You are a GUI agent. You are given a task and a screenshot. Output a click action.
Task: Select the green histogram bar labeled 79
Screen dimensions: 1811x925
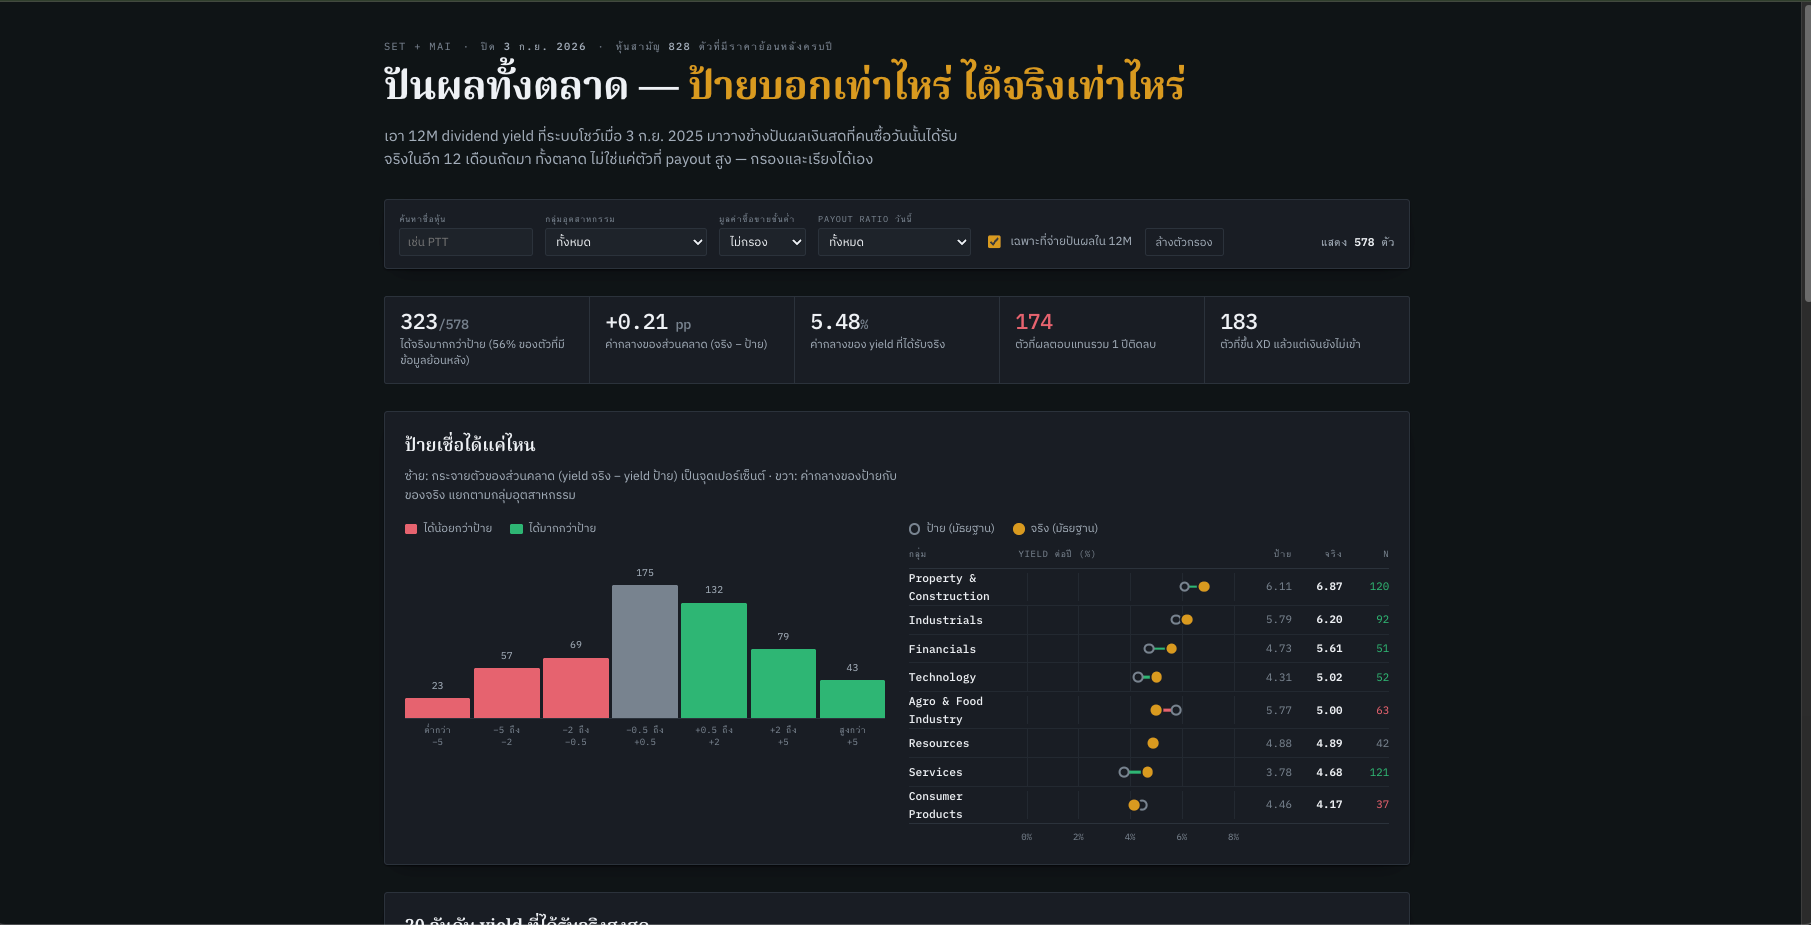click(x=783, y=683)
